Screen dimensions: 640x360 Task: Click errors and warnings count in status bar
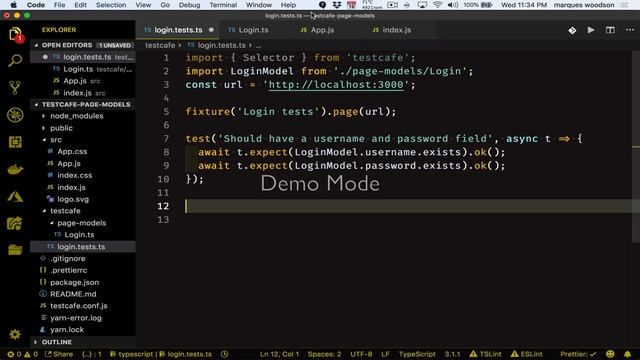click(x=22, y=354)
